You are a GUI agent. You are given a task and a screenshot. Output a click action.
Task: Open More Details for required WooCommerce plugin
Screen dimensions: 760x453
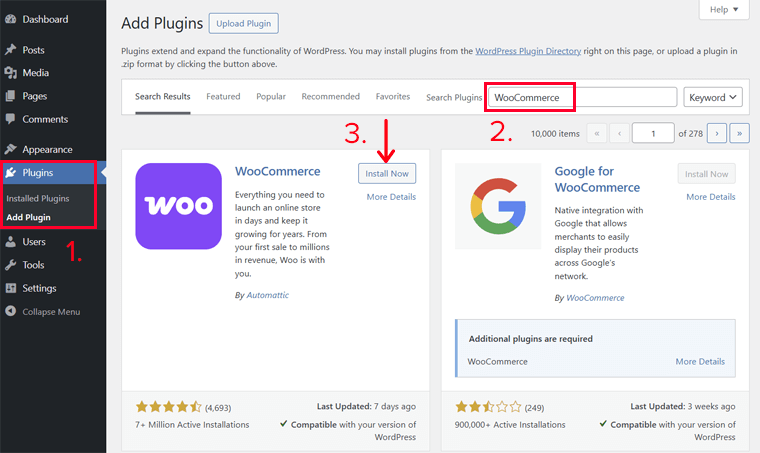(700, 361)
